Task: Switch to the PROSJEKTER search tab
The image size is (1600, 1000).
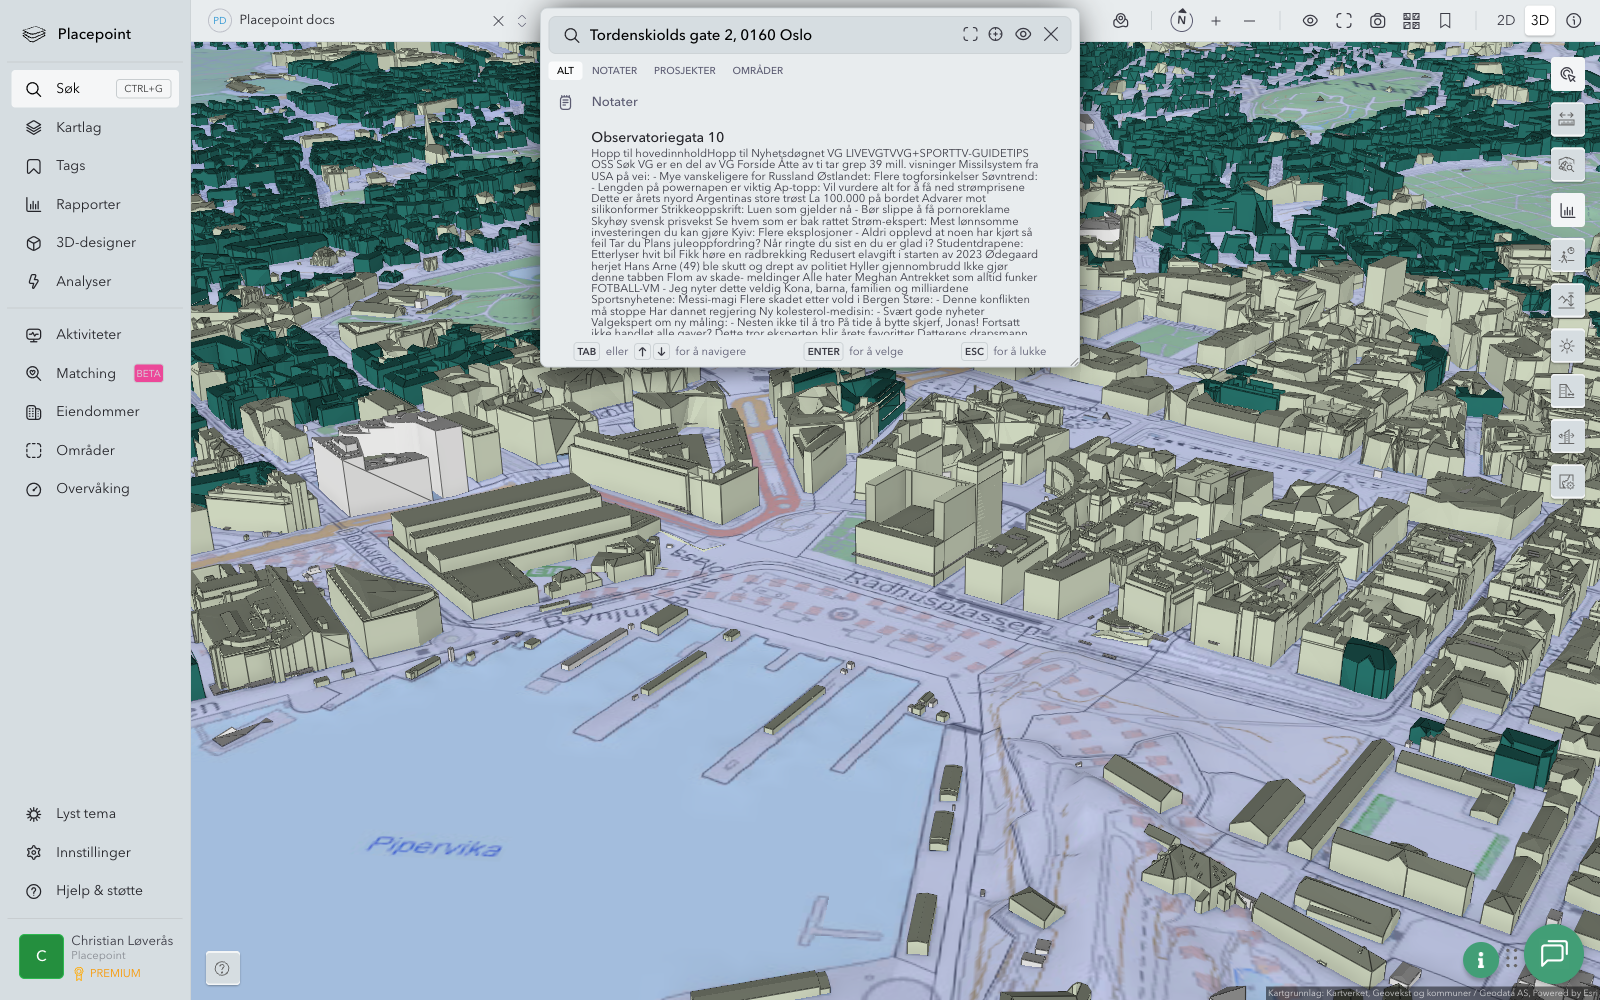Action: (684, 71)
